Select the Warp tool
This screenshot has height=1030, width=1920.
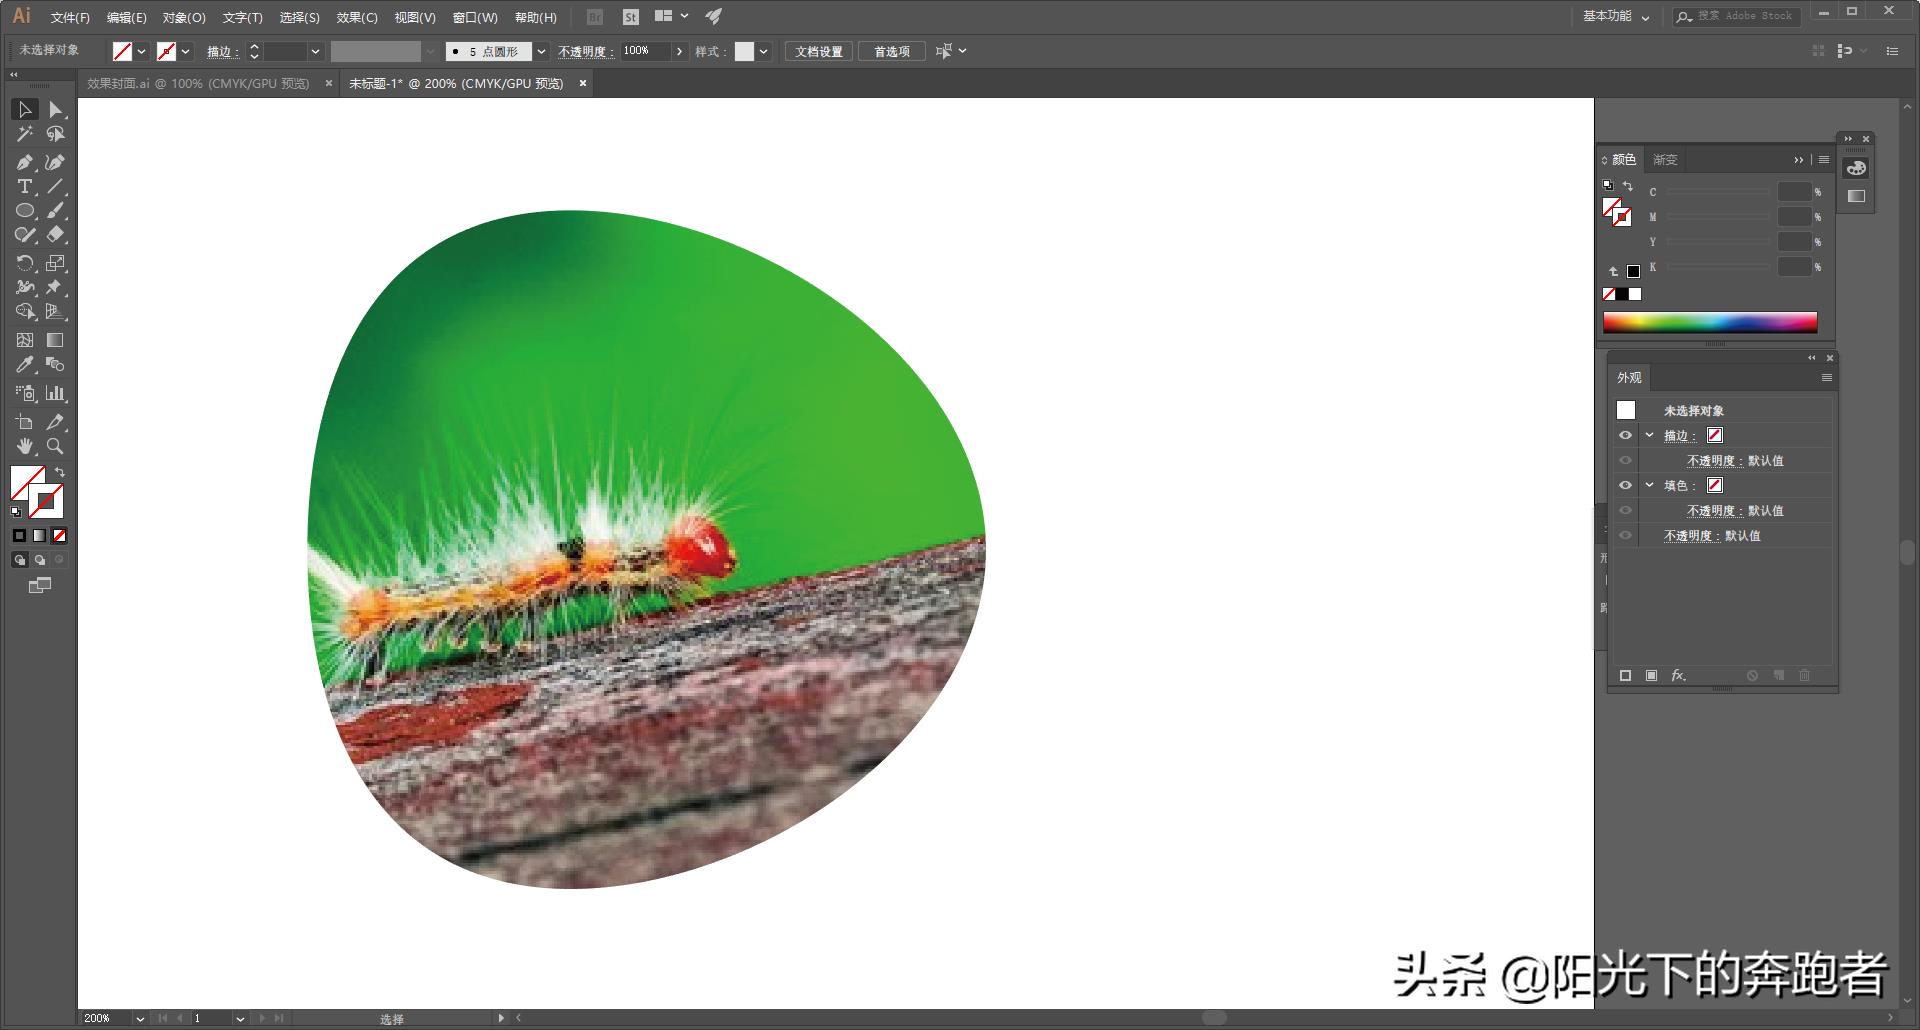(x=25, y=288)
